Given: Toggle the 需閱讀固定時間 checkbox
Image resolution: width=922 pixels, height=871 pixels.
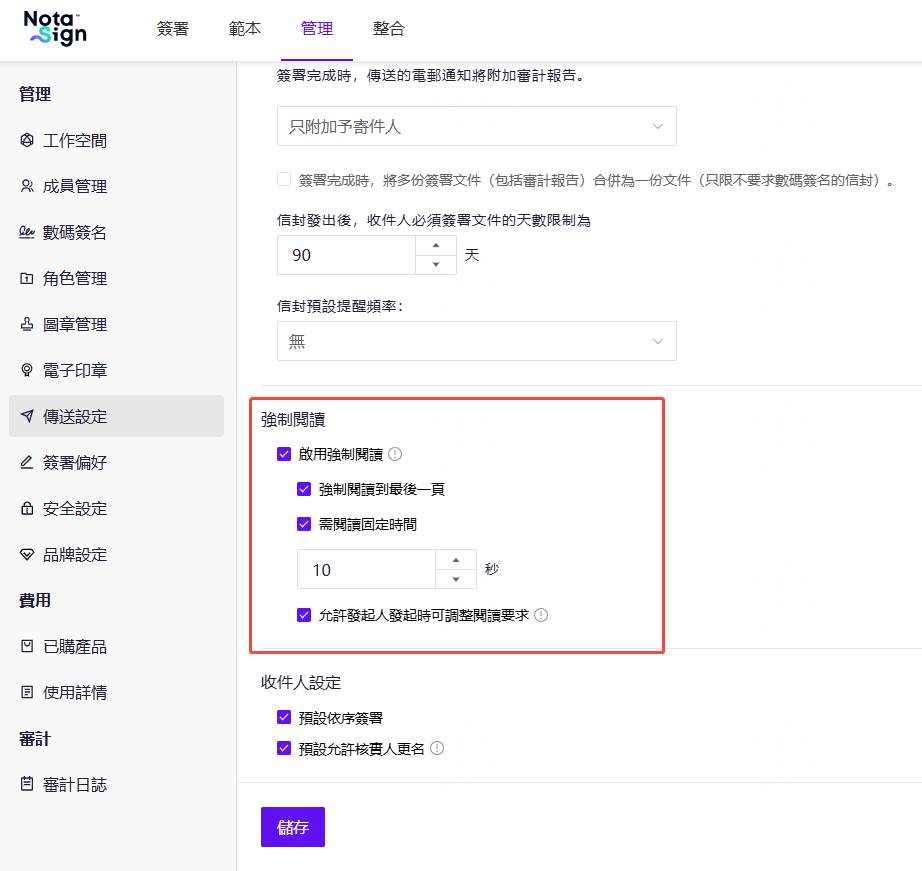Looking at the screenshot, I should tap(304, 524).
